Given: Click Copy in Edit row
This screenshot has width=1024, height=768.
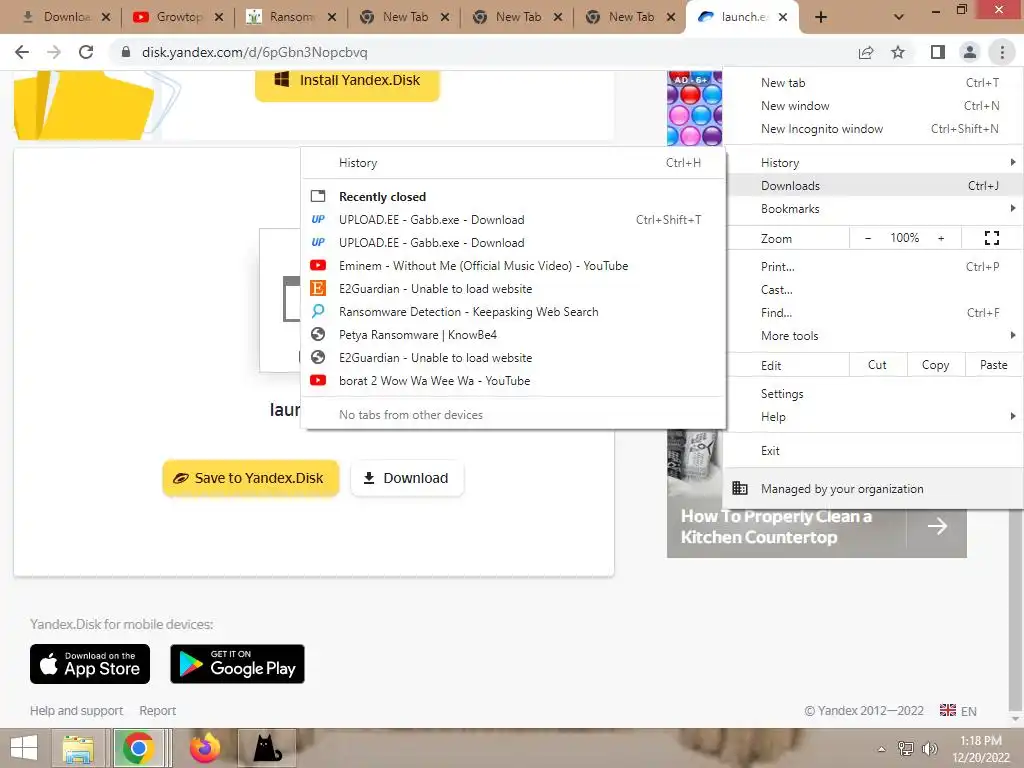Looking at the screenshot, I should (x=935, y=365).
